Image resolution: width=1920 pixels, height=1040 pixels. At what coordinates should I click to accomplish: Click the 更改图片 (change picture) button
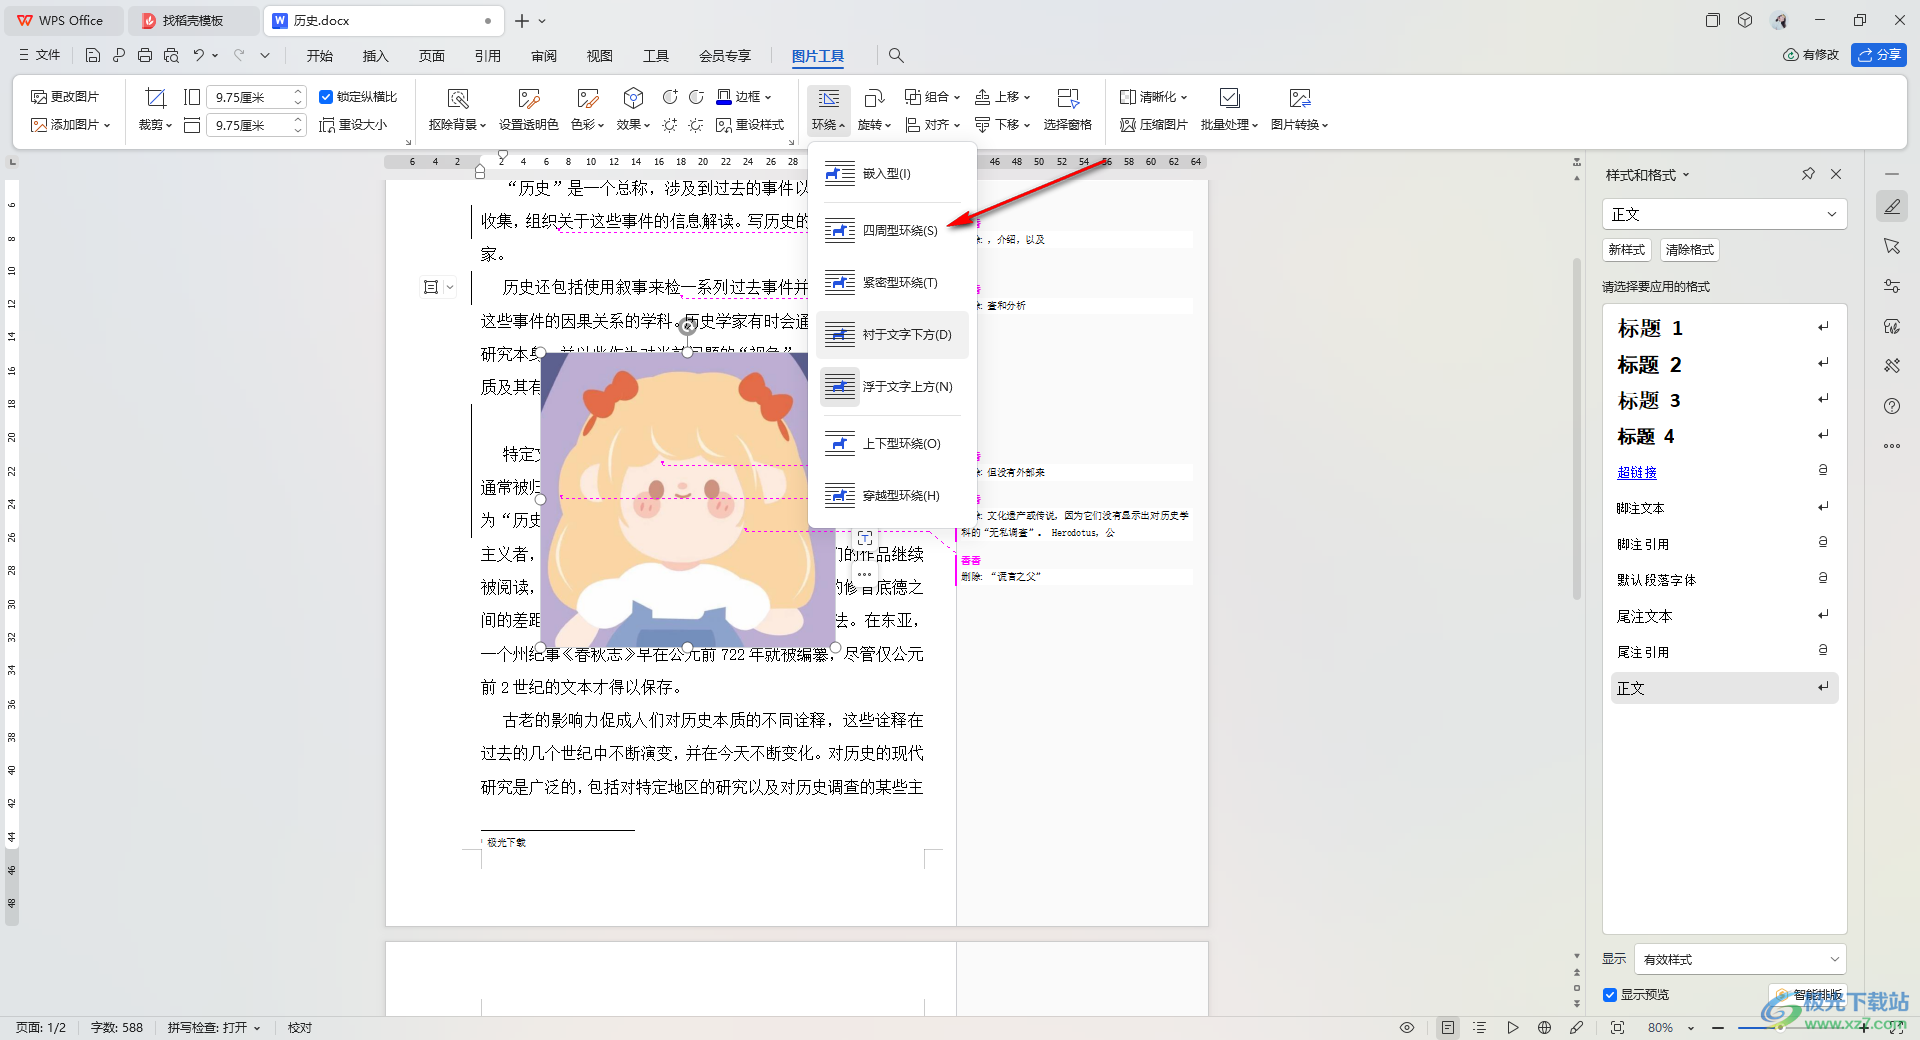click(x=65, y=97)
